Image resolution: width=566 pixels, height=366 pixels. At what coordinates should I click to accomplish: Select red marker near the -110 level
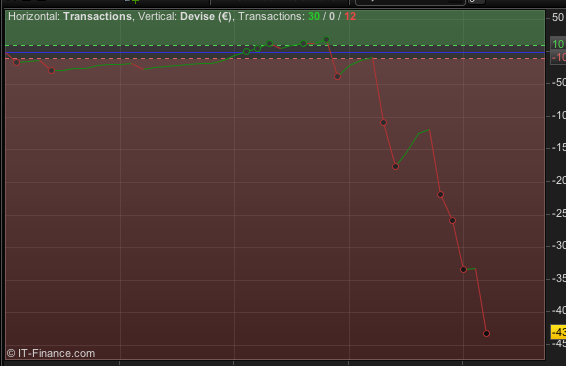(383, 123)
